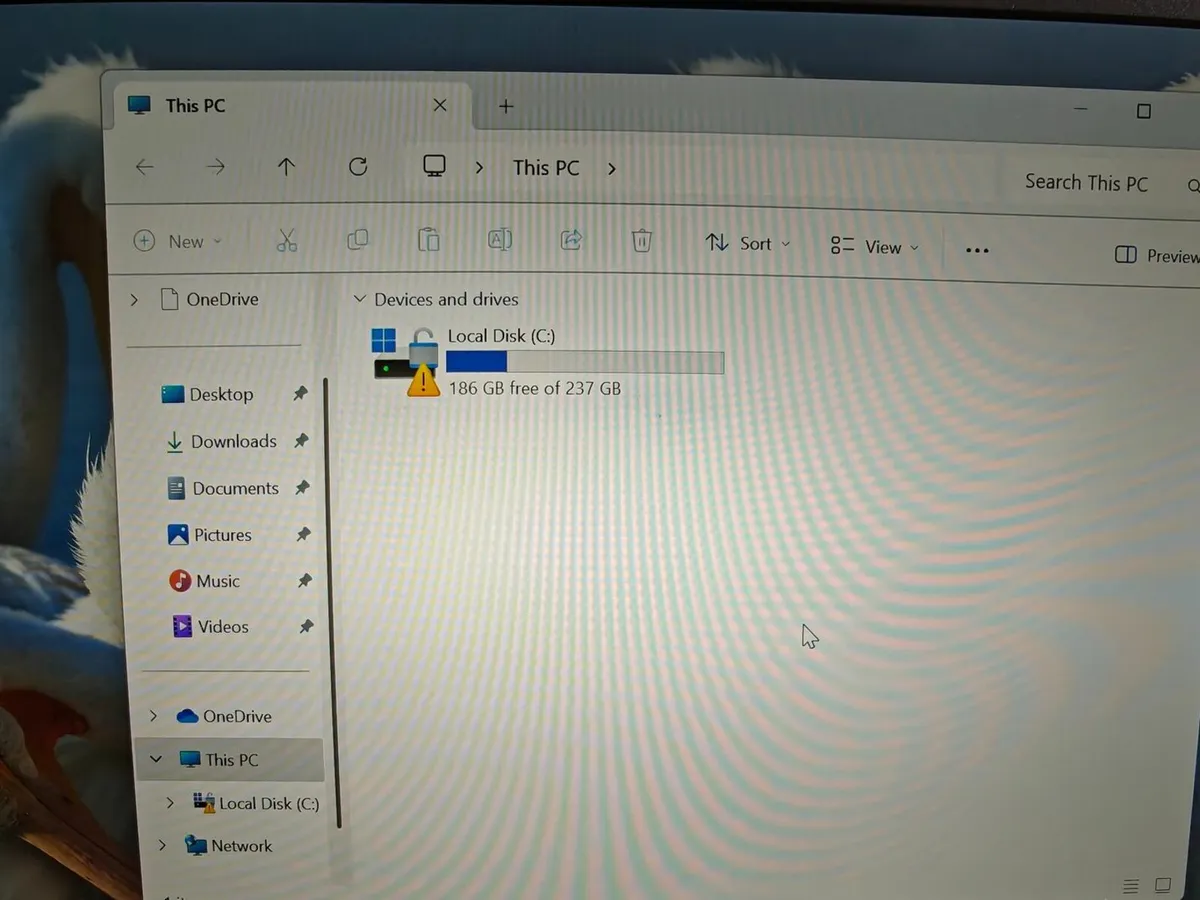Viewport: 1200px width, 900px height.
Task: Open the See more ellipsis menu
Action: (x=977, y=250)
